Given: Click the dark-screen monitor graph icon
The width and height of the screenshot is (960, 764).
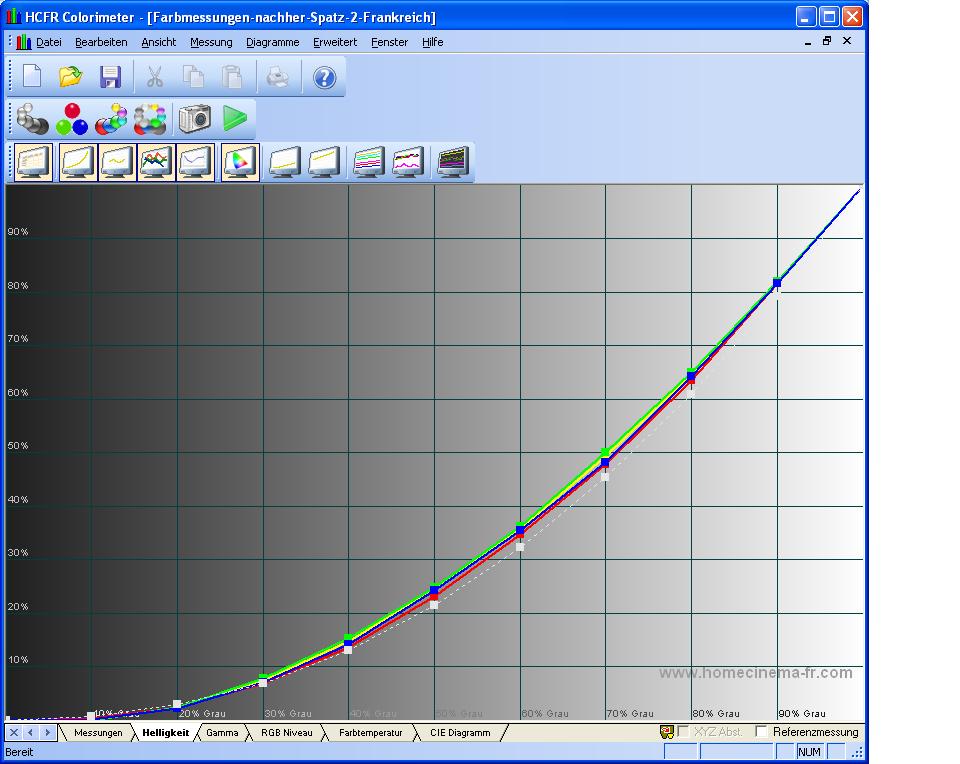Looking at the screenshot, I should click(453, 162).
